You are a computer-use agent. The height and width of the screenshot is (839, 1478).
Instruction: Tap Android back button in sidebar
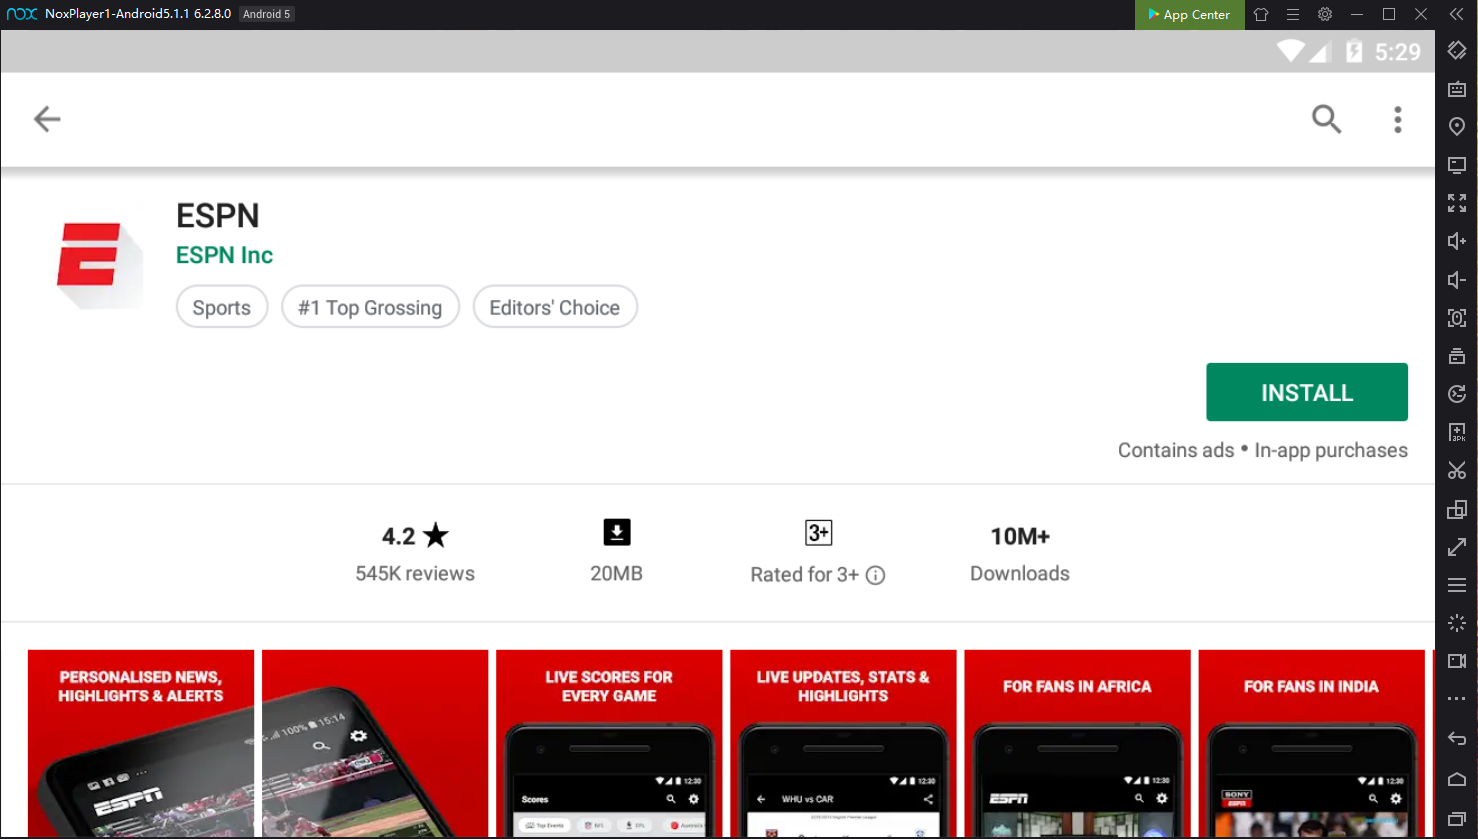coord(1457,739)
